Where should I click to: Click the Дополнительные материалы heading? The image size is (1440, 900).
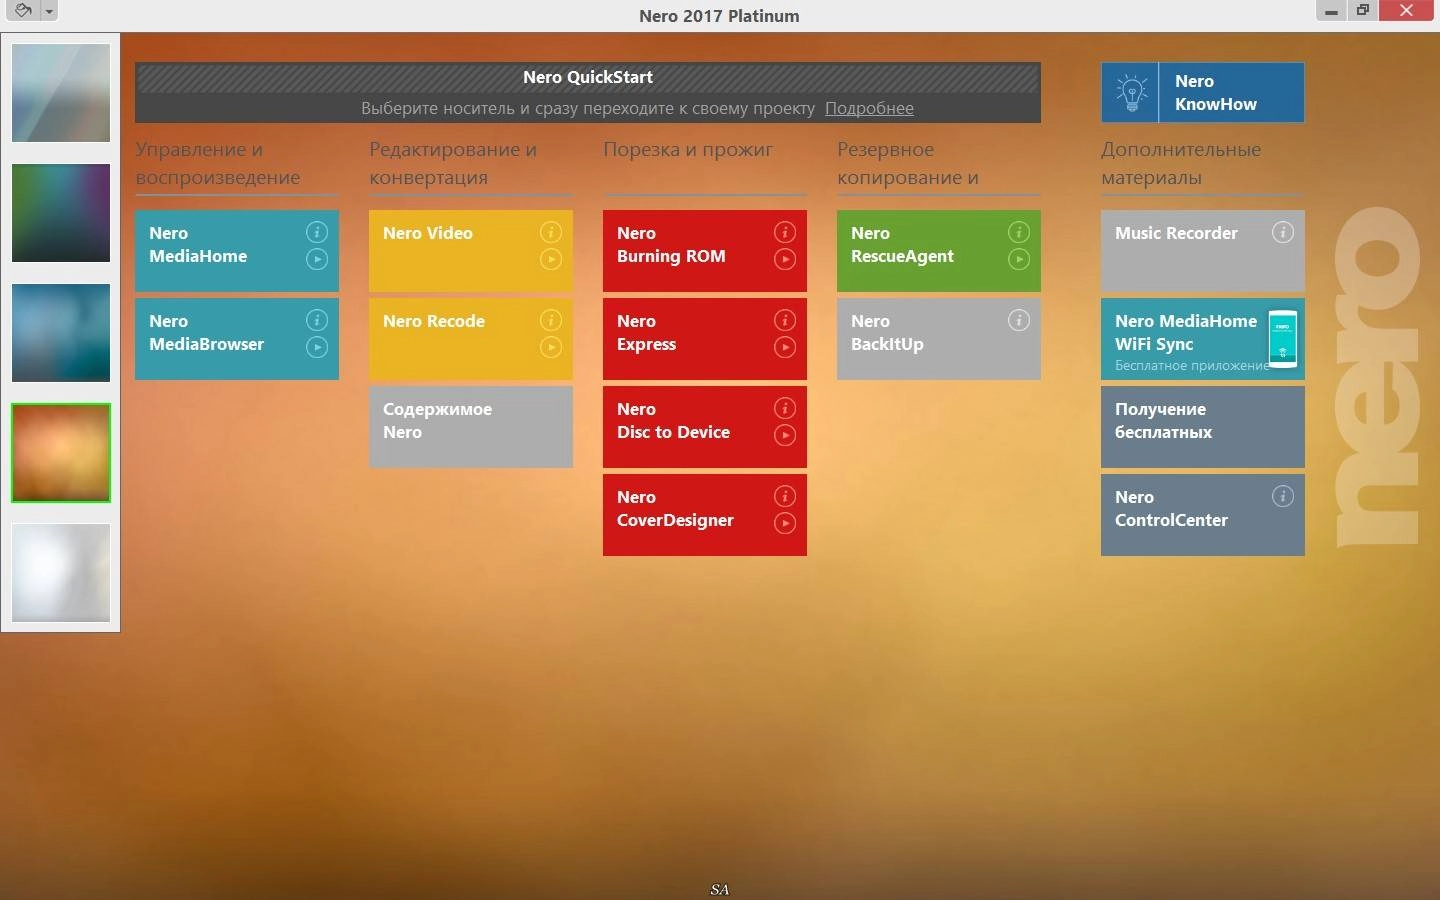click(x=1181, y=163)
